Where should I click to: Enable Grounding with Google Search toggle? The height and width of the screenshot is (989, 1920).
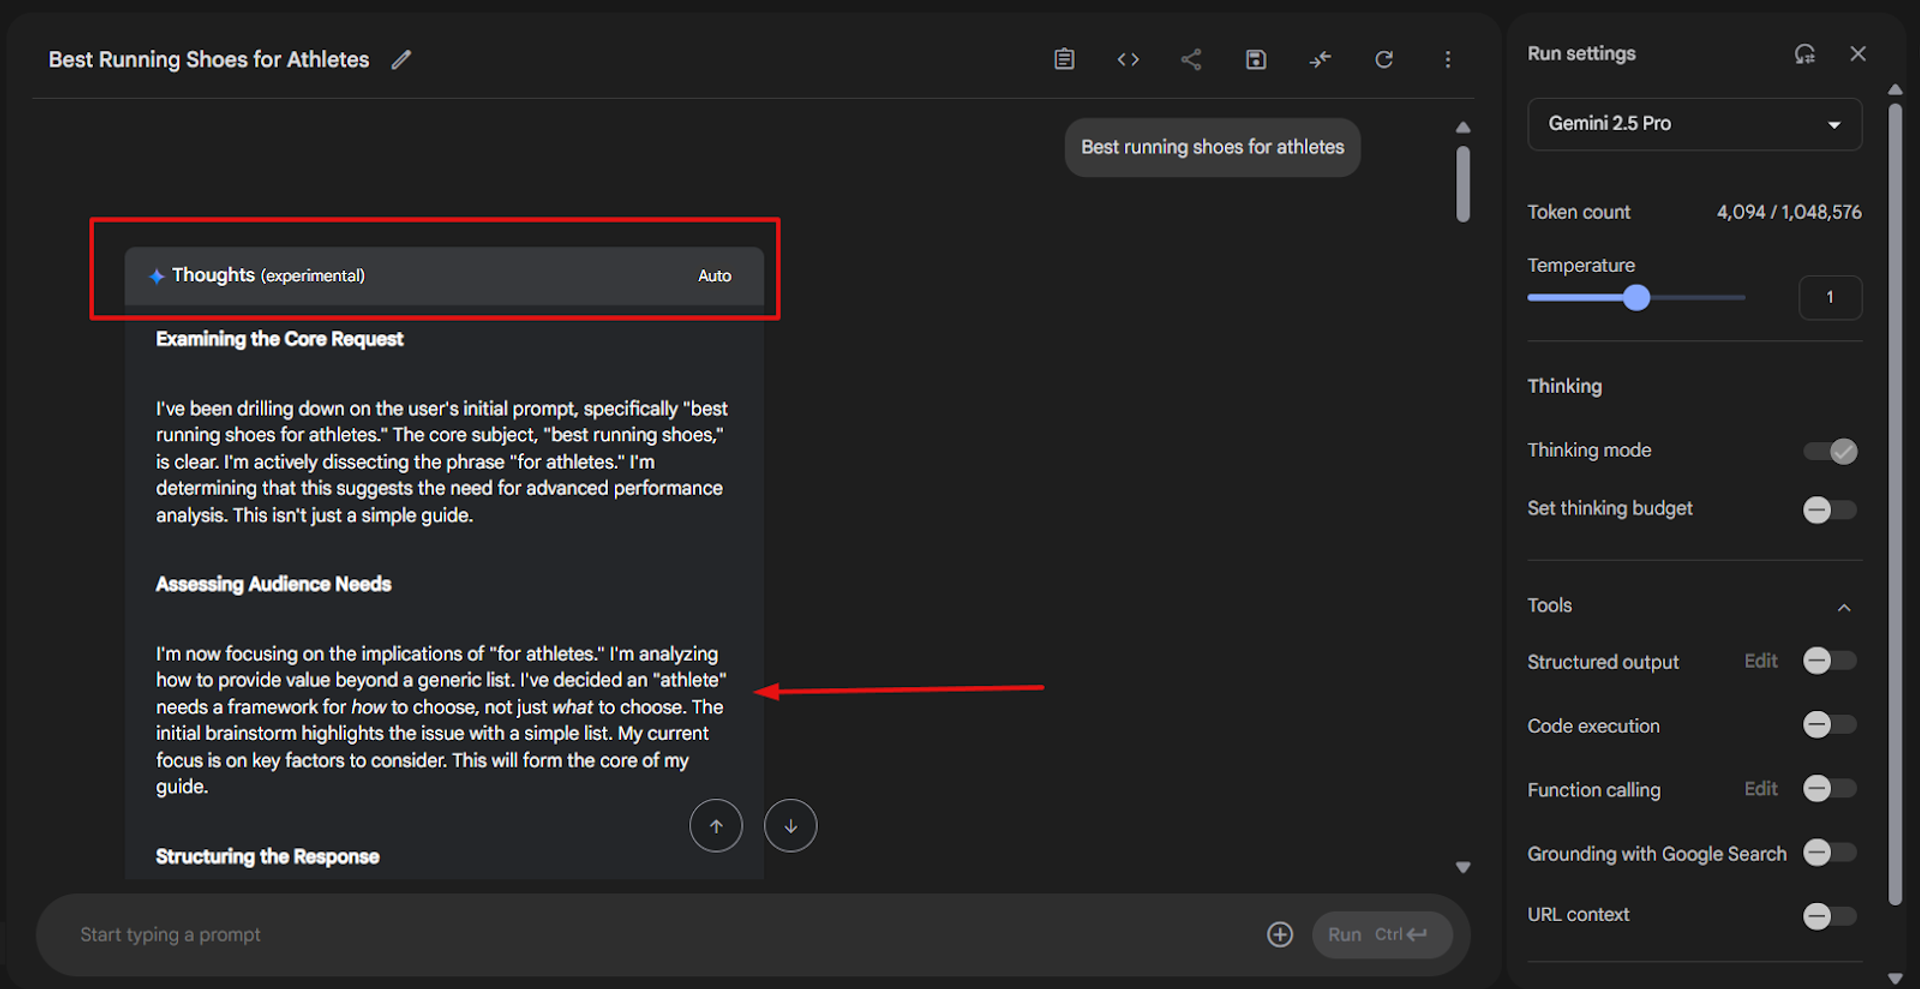1830,853
